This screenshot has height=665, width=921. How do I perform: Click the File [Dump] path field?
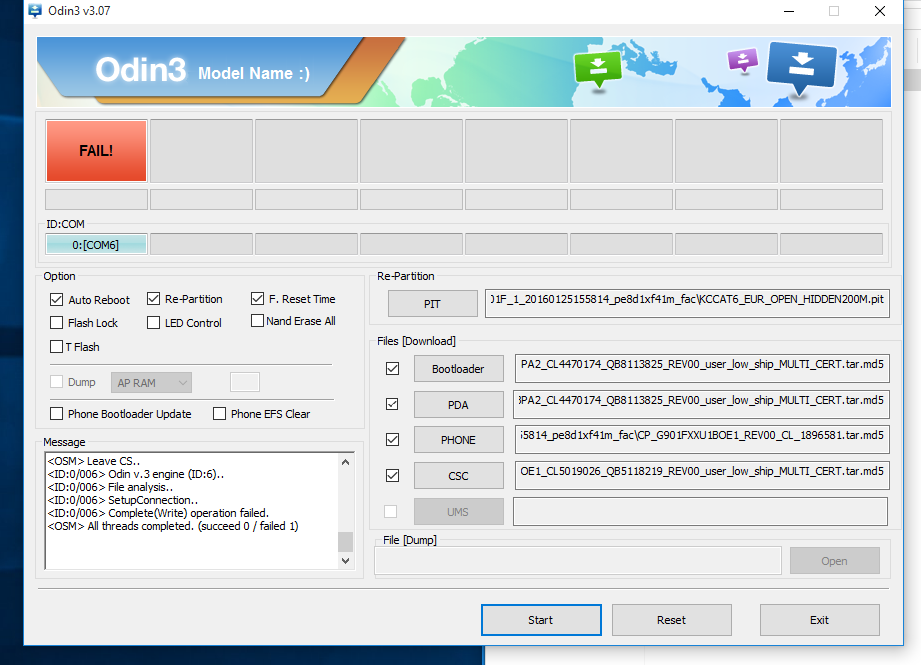pyautogui.click(x=578, y=560)
